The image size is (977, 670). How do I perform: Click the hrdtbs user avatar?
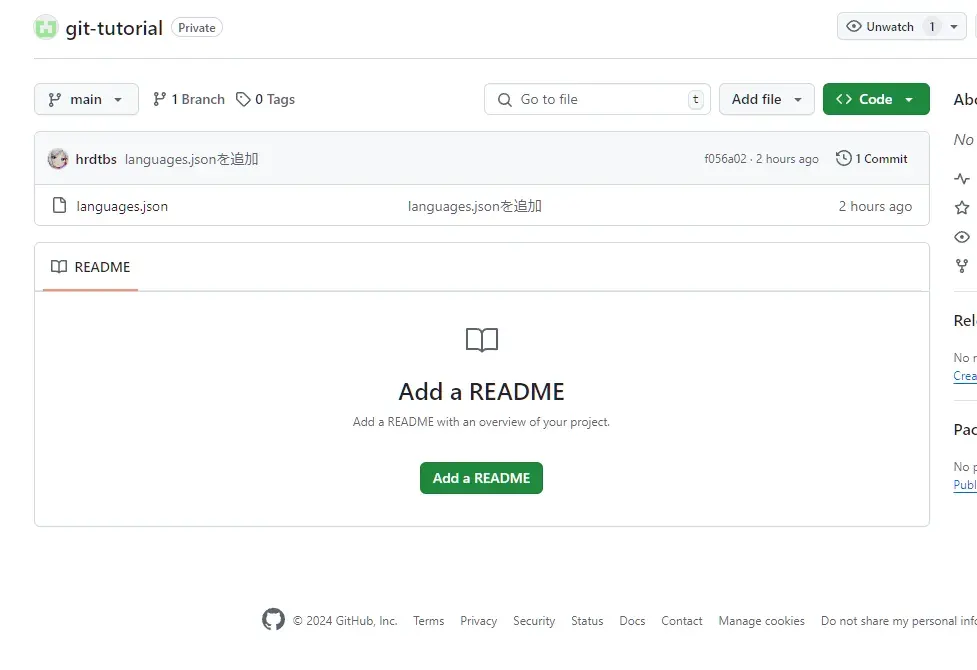[x=58, y=159]
